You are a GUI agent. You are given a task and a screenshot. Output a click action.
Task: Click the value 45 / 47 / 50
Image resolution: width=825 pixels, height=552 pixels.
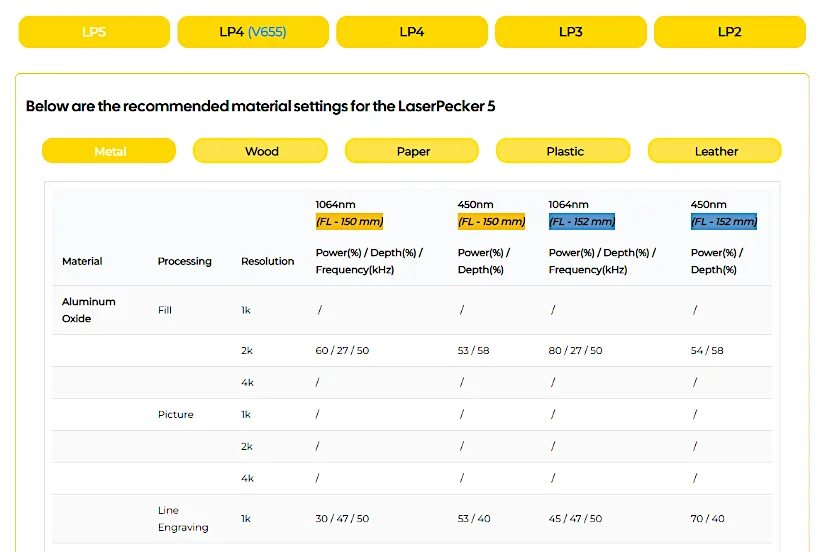click(576, 519)
